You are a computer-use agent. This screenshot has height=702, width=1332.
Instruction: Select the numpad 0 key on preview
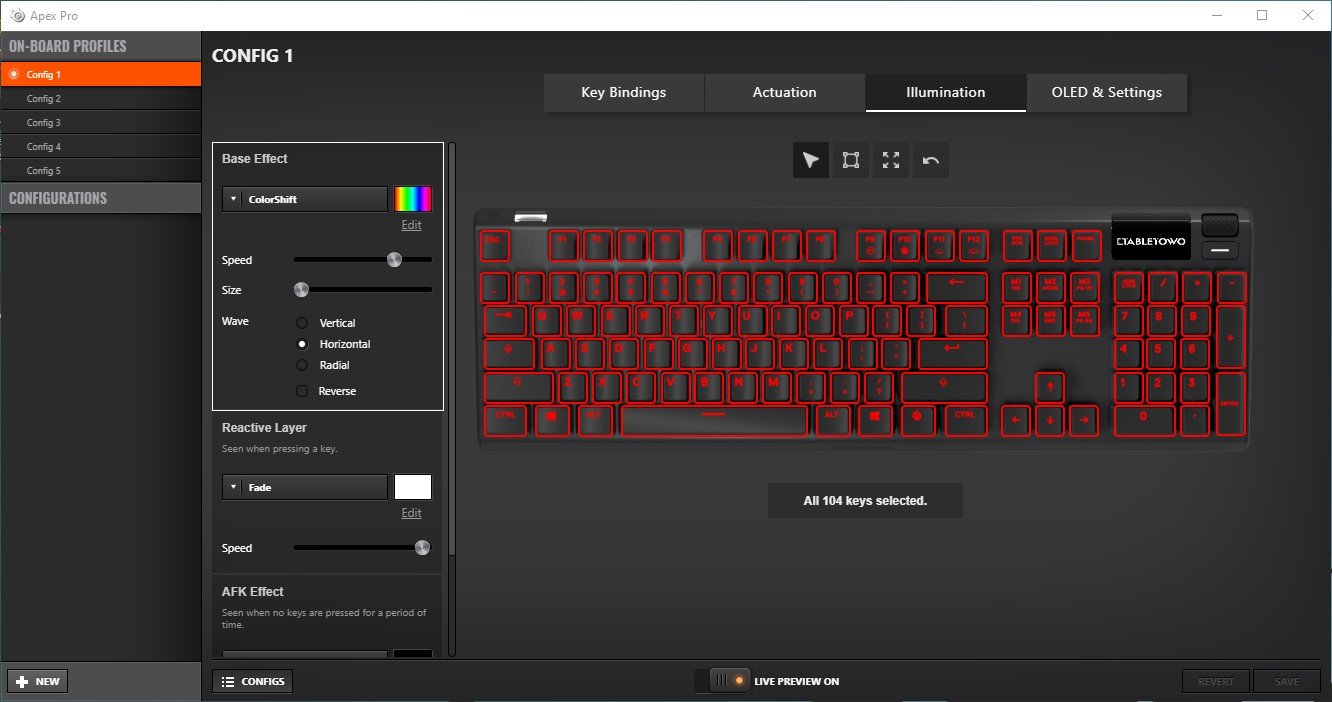click(x=1143, y=421)
